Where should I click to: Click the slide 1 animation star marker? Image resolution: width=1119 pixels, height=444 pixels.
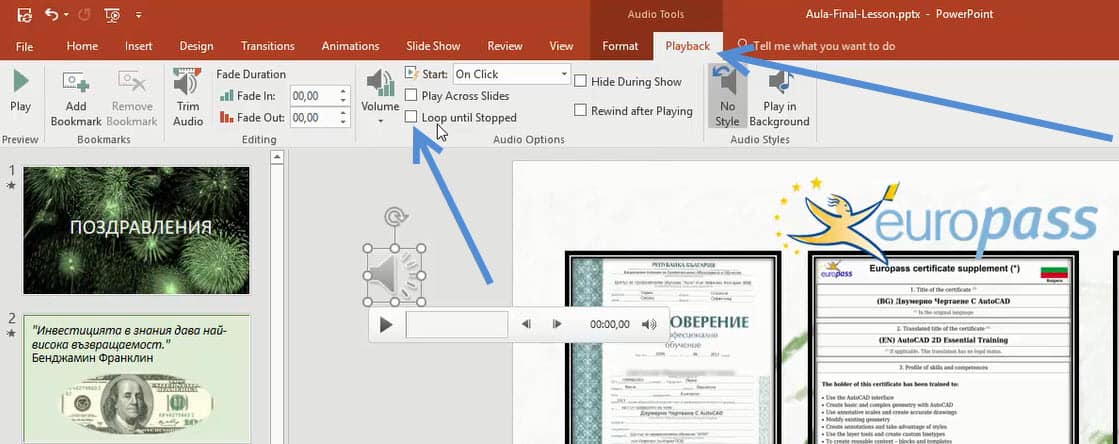point(11,185)
